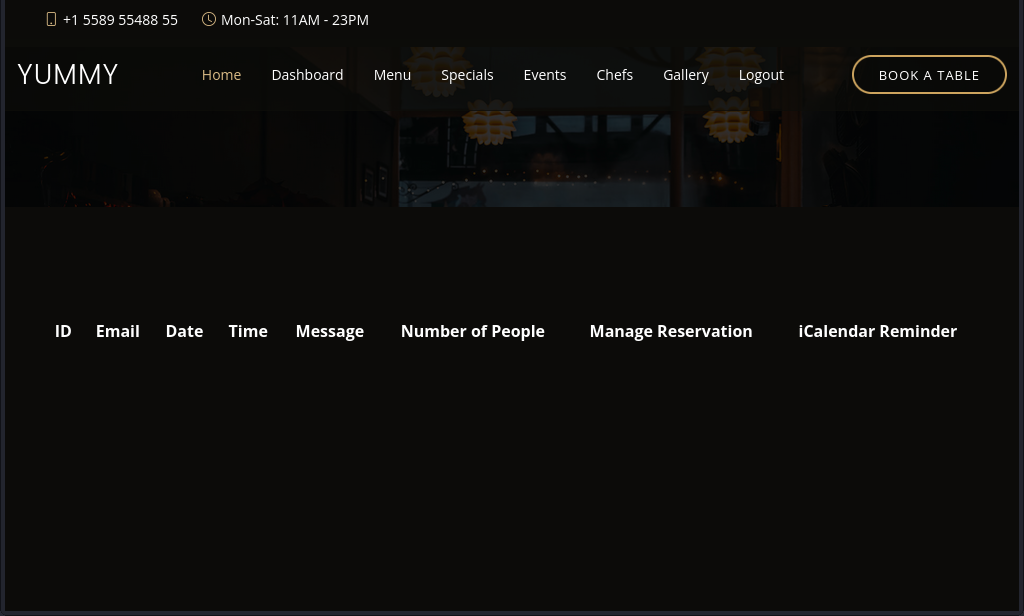Viewport: 1024px width, 616px height.
Task: Open the Gallery page
Action: [686, 74]
